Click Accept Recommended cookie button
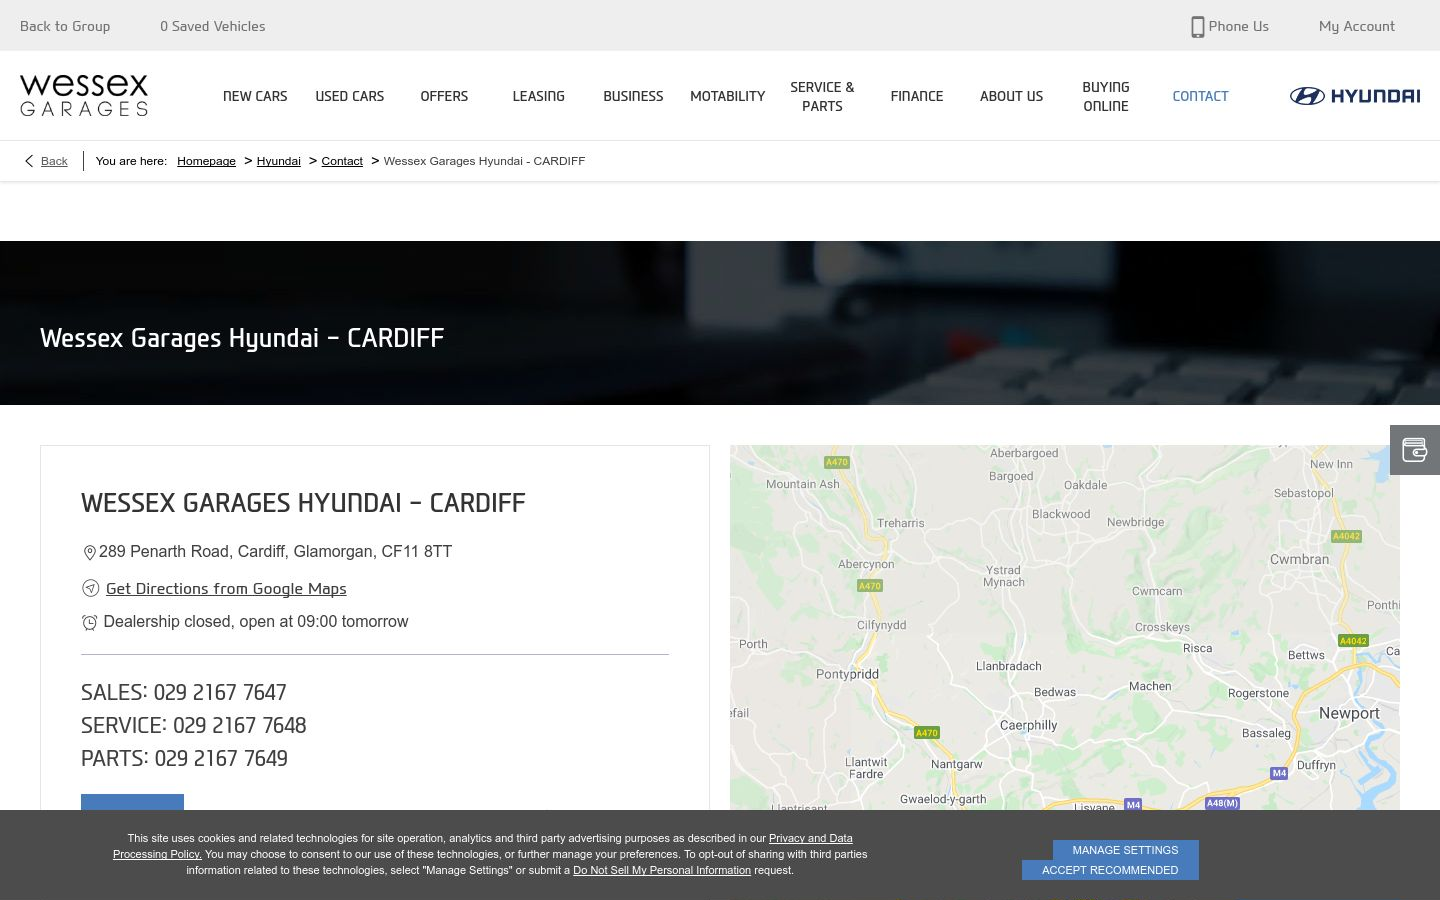Viewport: 1440px width, 900px height. pos(1110,870)
